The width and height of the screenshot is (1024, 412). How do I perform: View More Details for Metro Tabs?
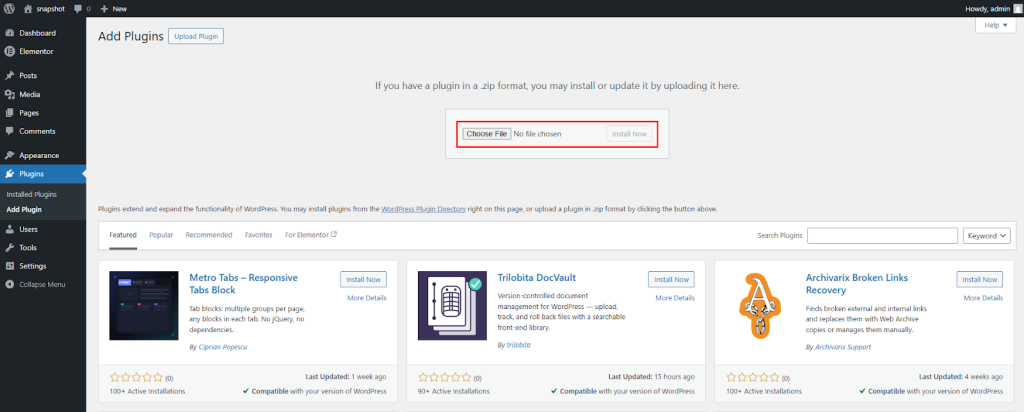pos(366,298)
